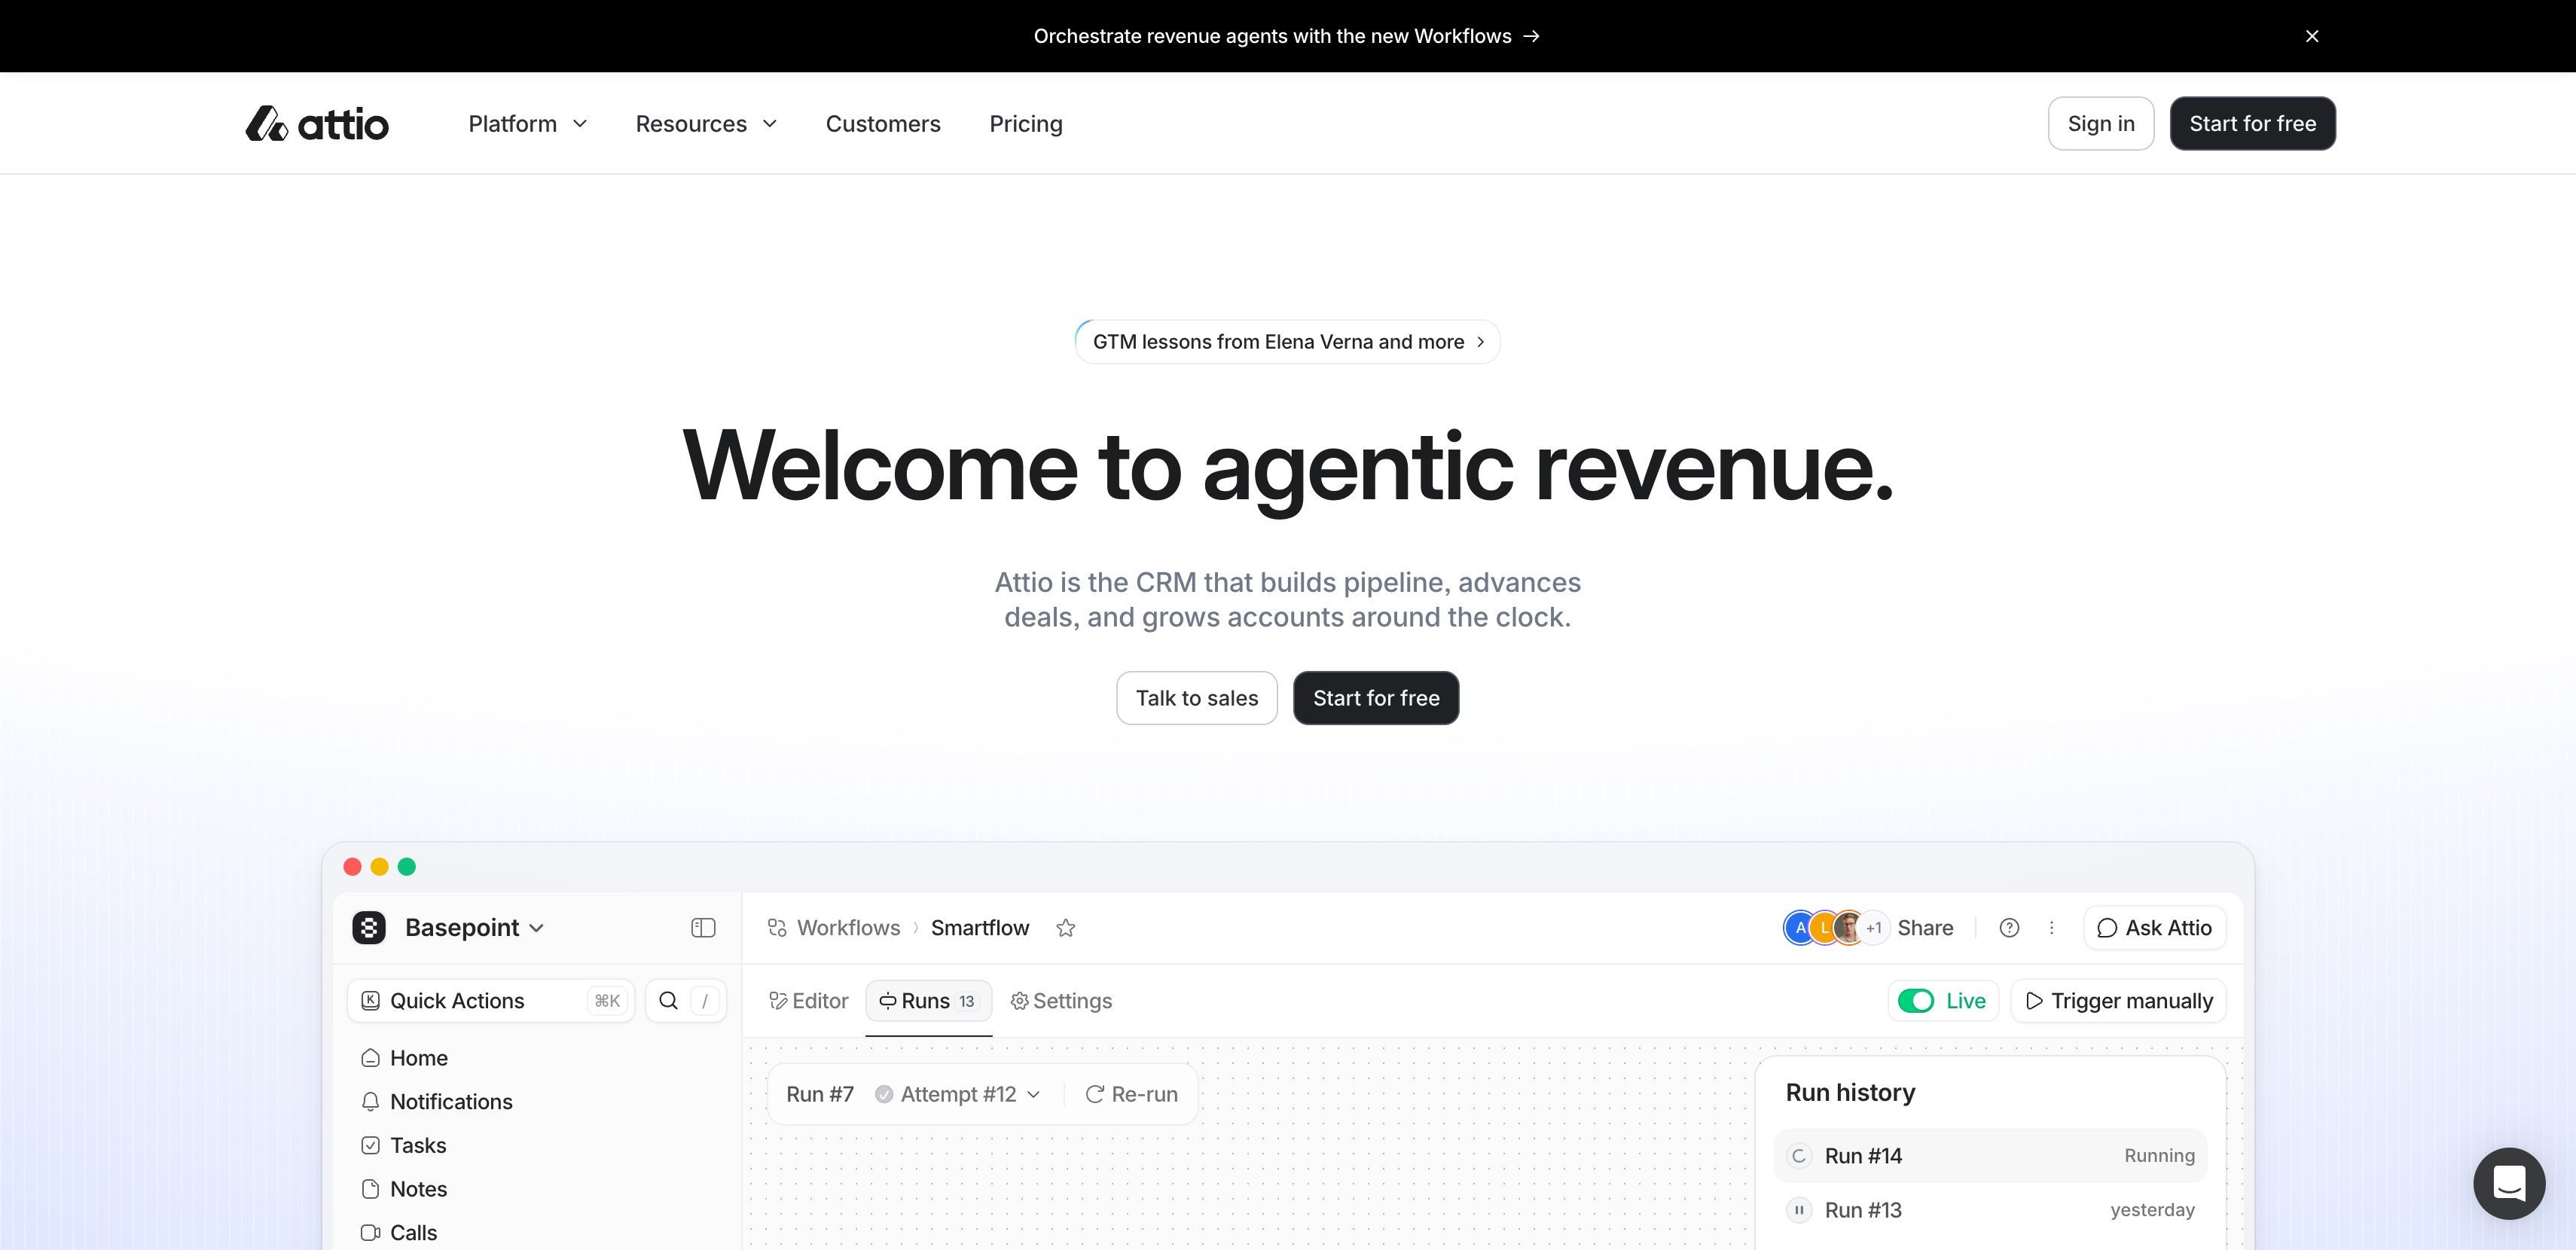Select the blue A collaborator avatar
Image resolution: width=2576 pixels, height=1250 pixels.
[x=1800, y=928]
